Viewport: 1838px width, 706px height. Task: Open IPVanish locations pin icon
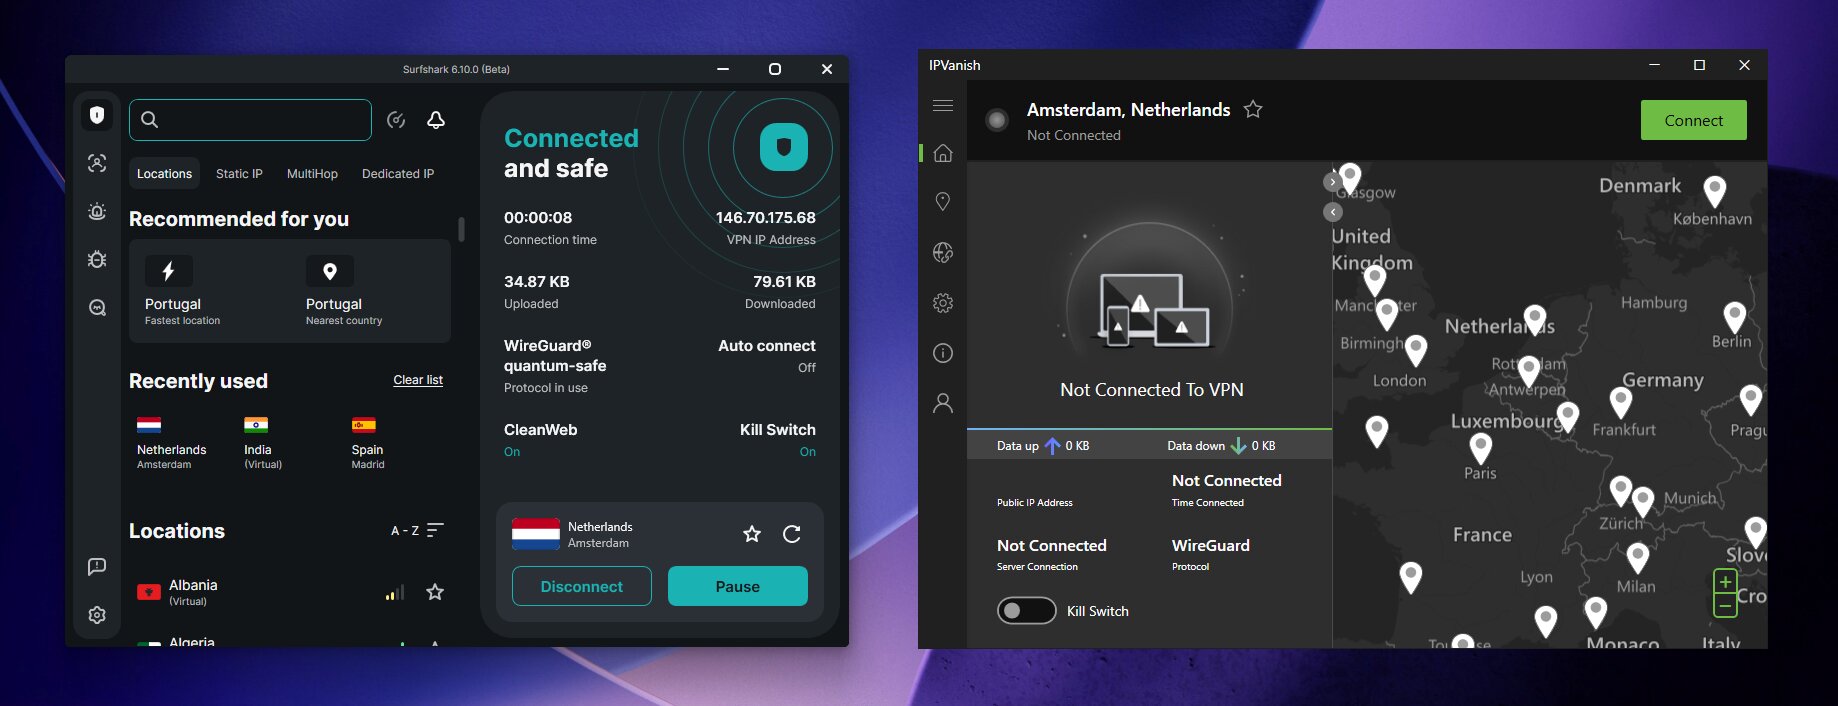coord(943,202)
